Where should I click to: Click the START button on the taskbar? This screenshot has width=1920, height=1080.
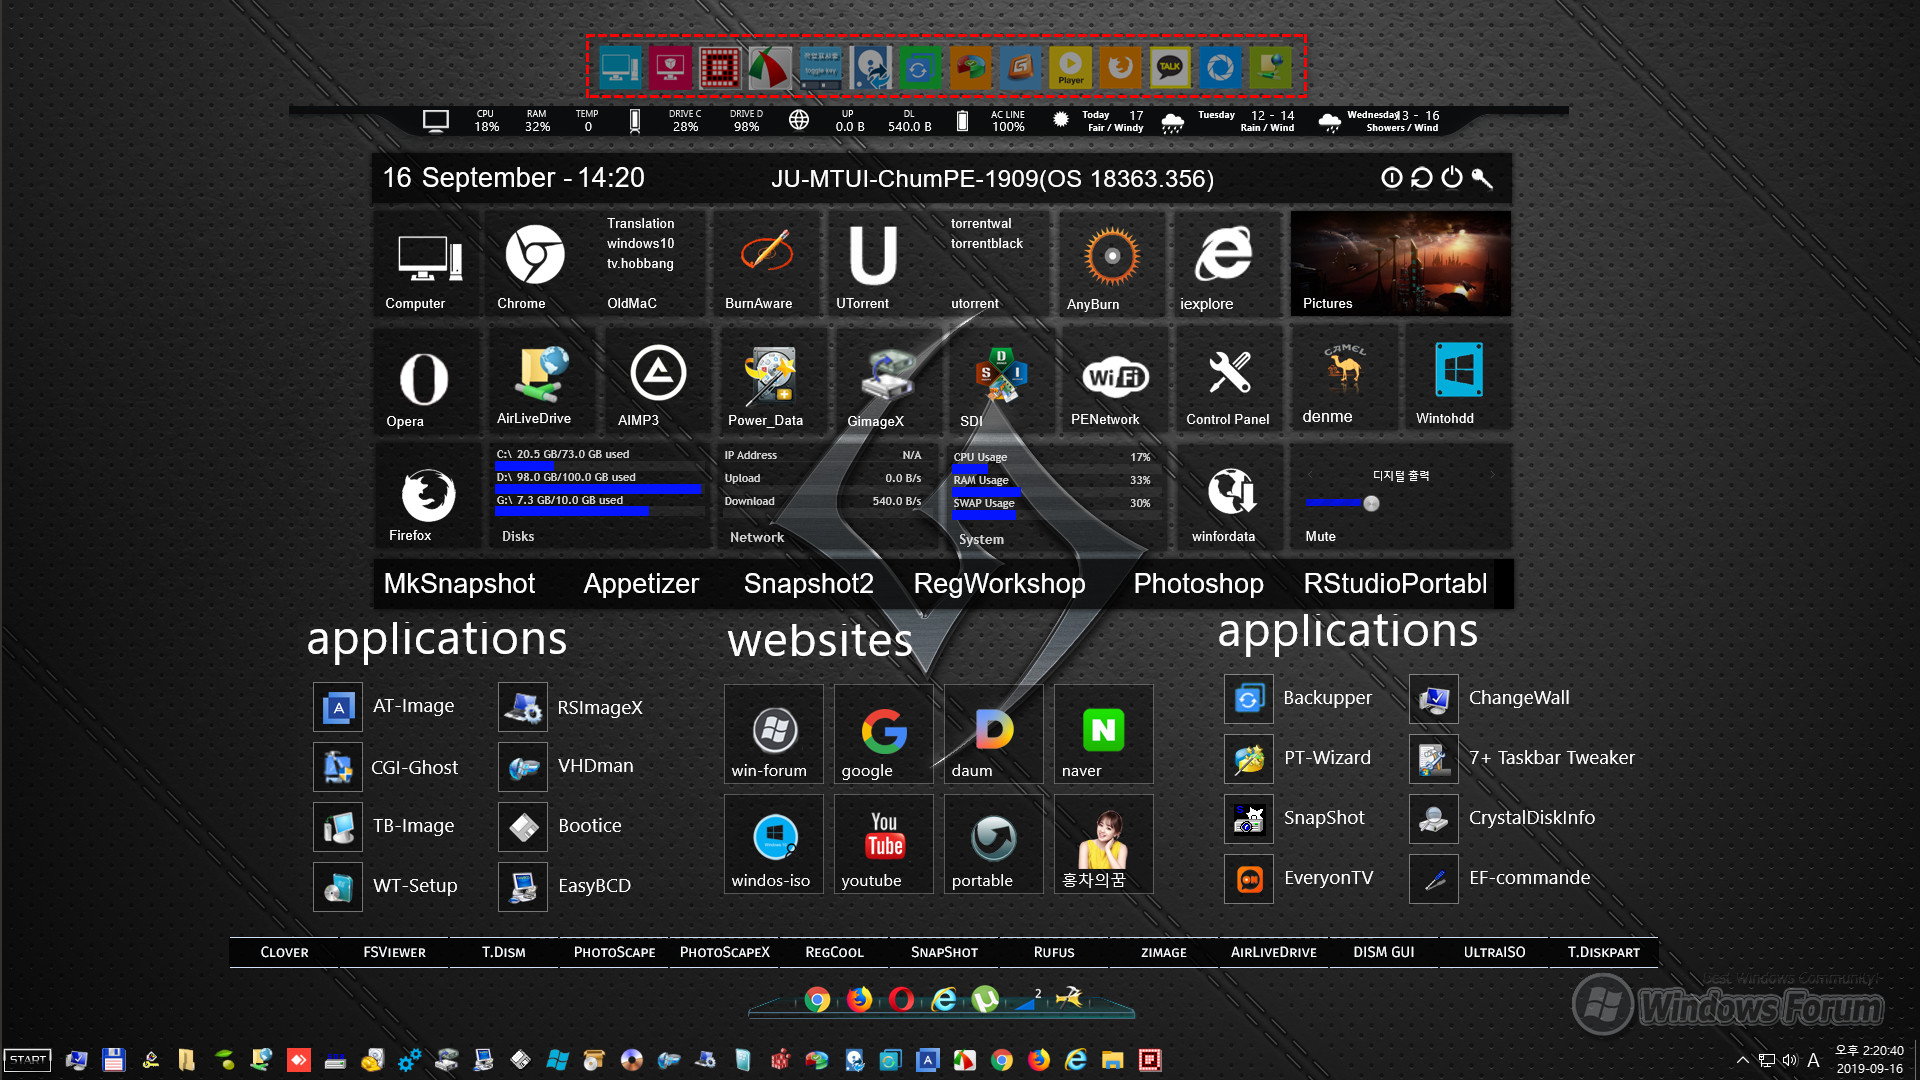tap(28, 1060)
